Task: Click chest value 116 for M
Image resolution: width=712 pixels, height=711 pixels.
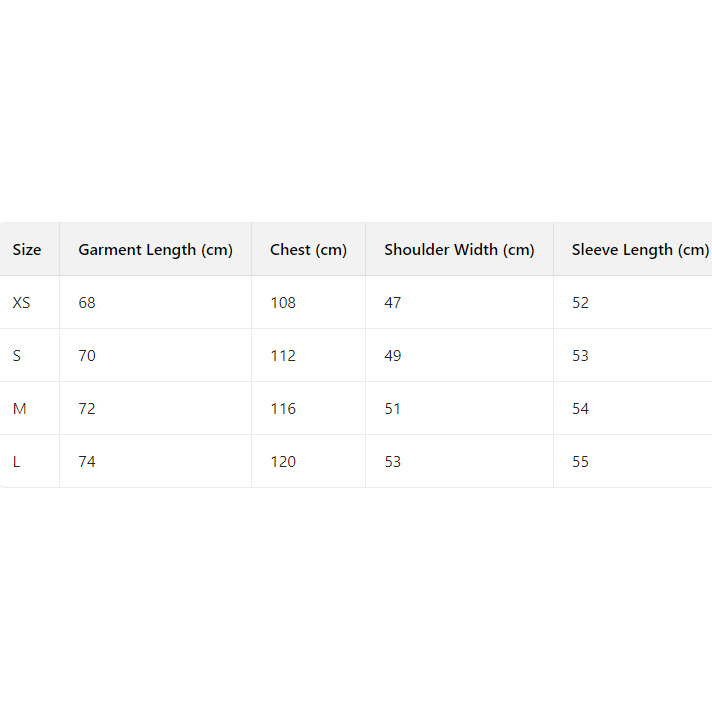Action: 283,409
